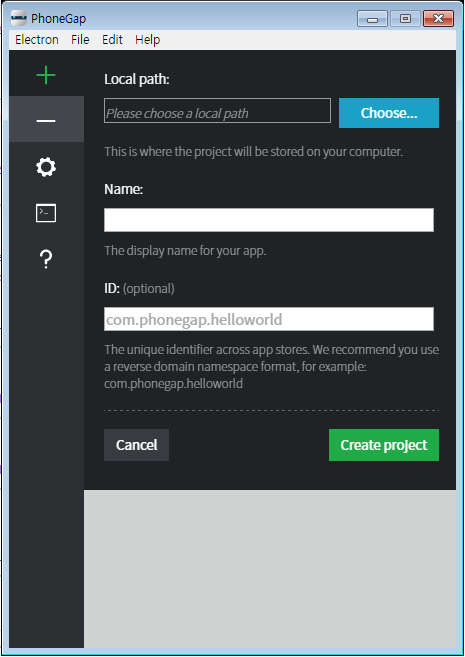Open the terminal console log icon
Viewport: 465px width, 657px height.
click(46, 213)
